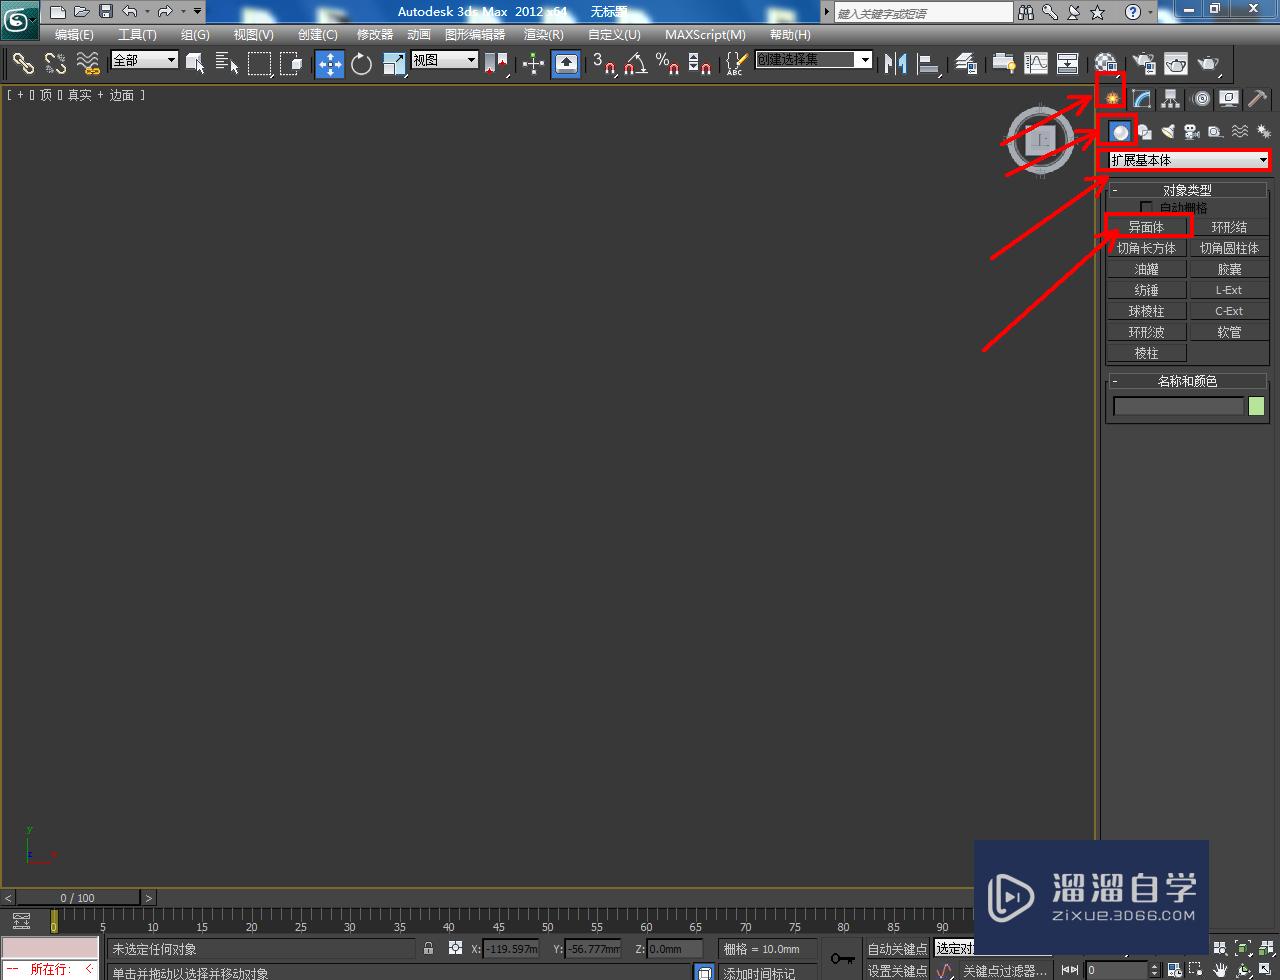Click Bind to Space Warp icon
1280x980 pixels.
pyautogui.click(x=88, y=63)
